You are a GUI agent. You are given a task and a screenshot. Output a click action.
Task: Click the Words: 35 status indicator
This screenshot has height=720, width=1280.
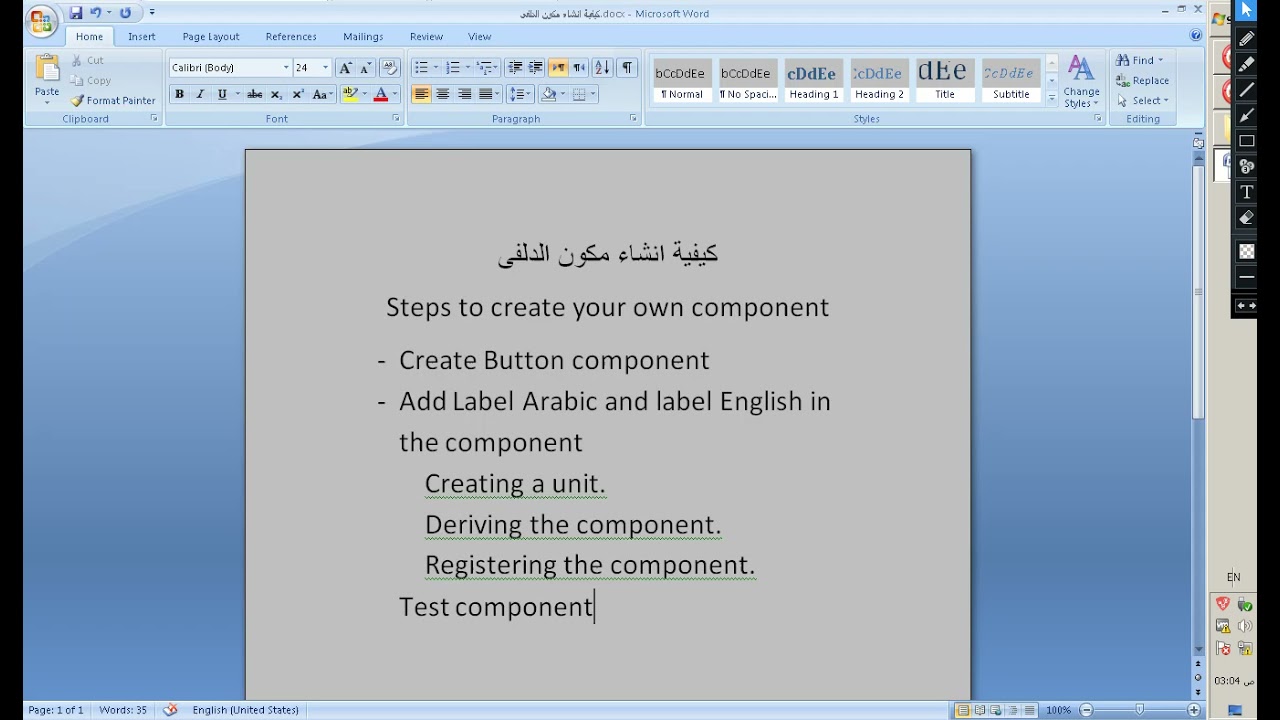coord(123,710)
